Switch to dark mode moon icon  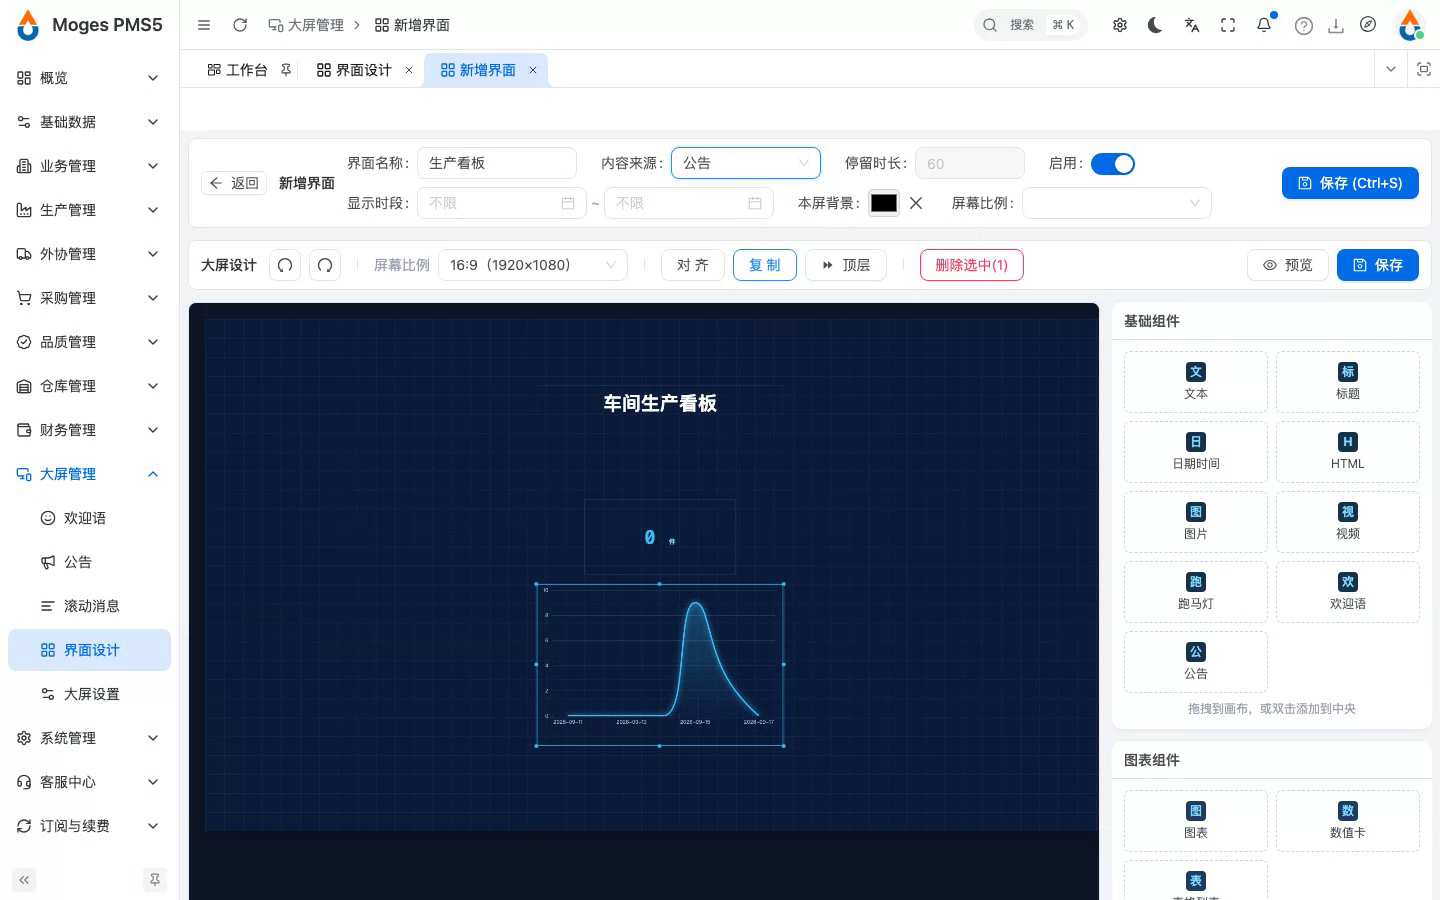1156,25
